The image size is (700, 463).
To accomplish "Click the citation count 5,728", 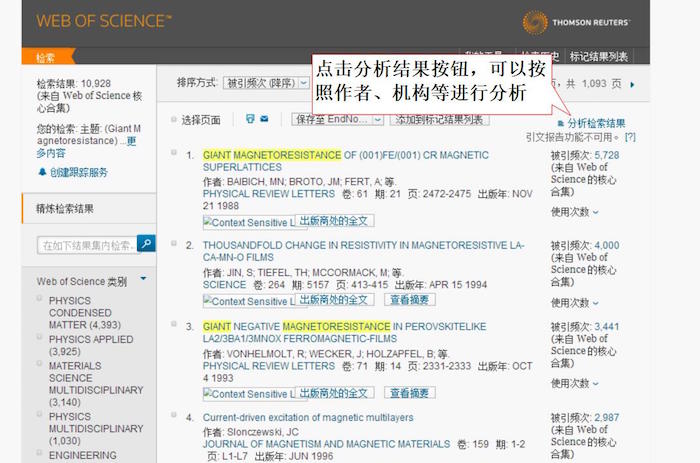I will coord(607,155).
